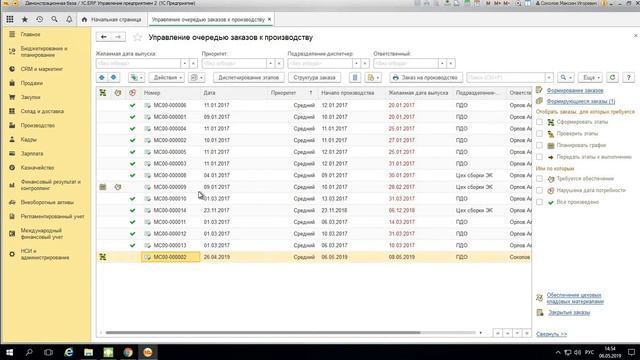Open search field history dropdown arrow

549,78
